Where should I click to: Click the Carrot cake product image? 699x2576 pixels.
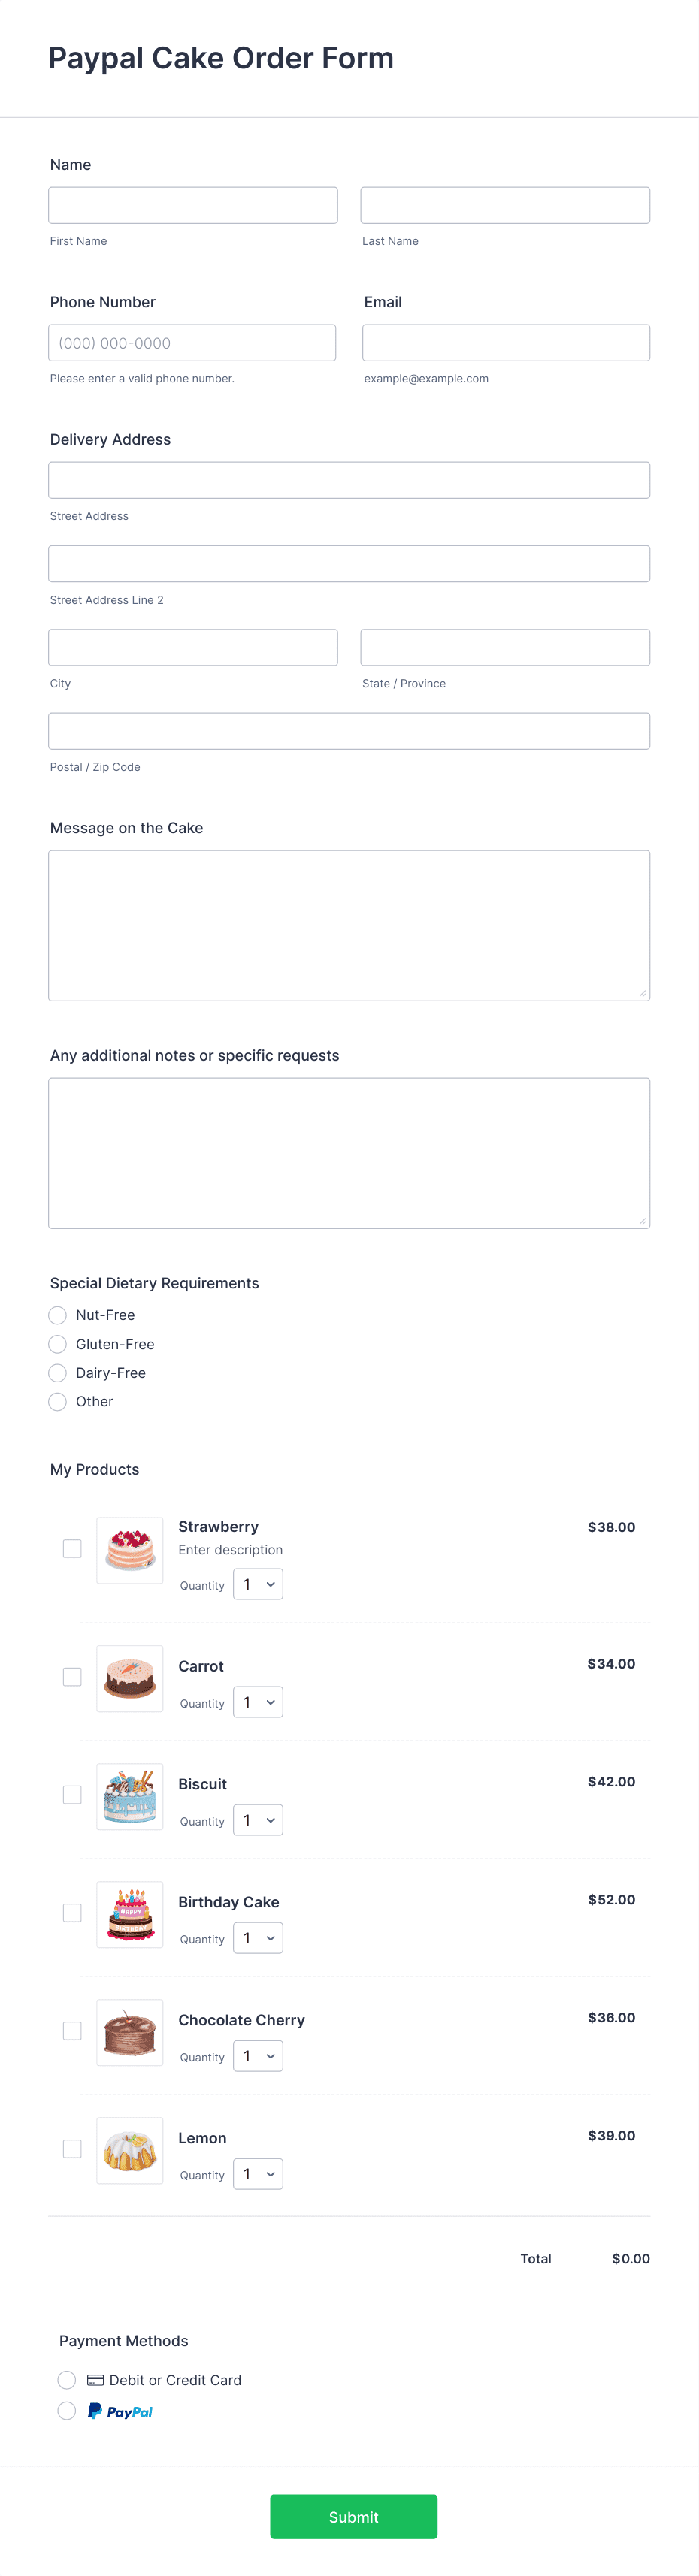point(130,1678)
